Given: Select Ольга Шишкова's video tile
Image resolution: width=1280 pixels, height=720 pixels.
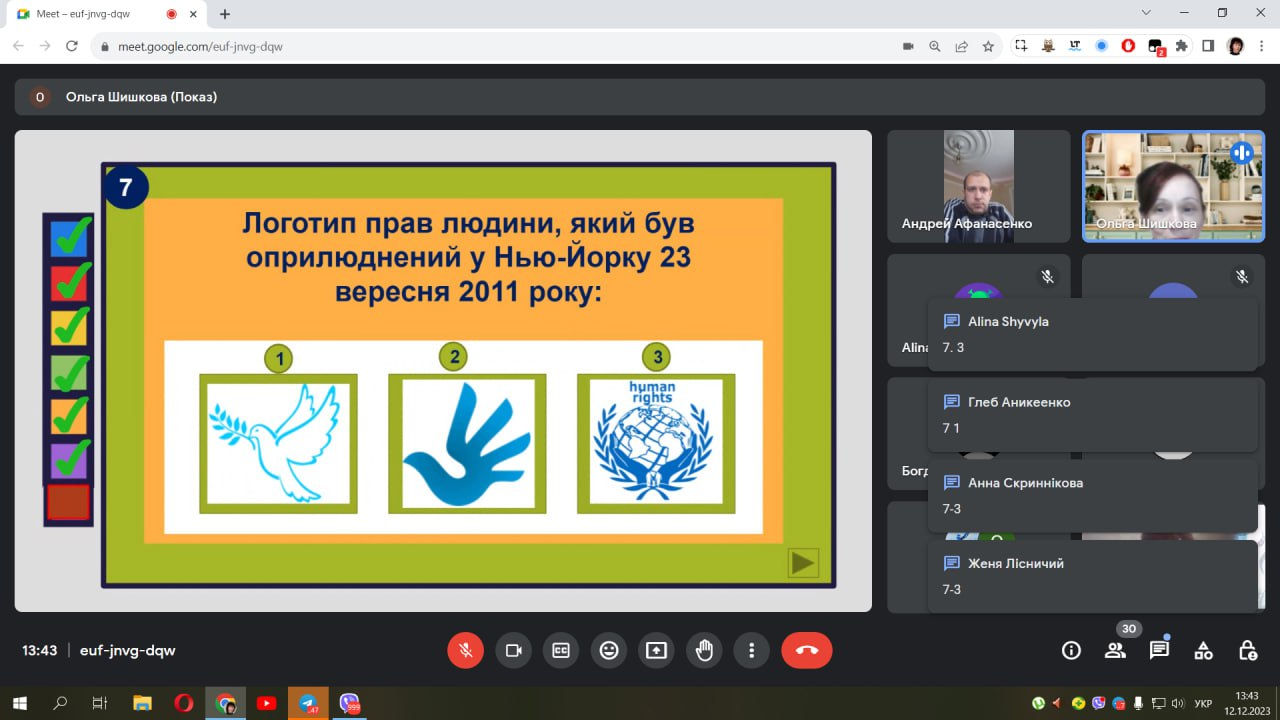Looking at the screenshot, I should [1173, 186].
